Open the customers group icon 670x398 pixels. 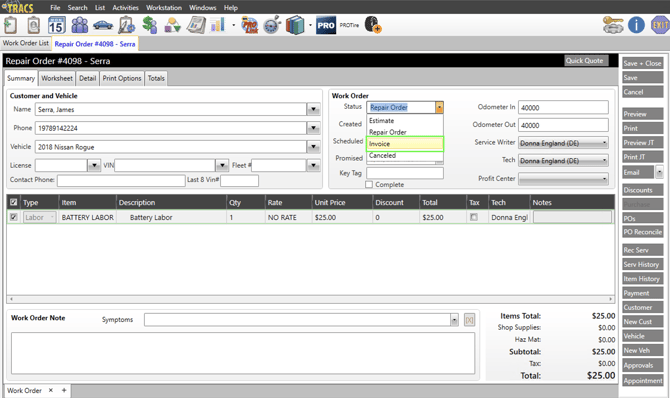[x=79, y=25]
